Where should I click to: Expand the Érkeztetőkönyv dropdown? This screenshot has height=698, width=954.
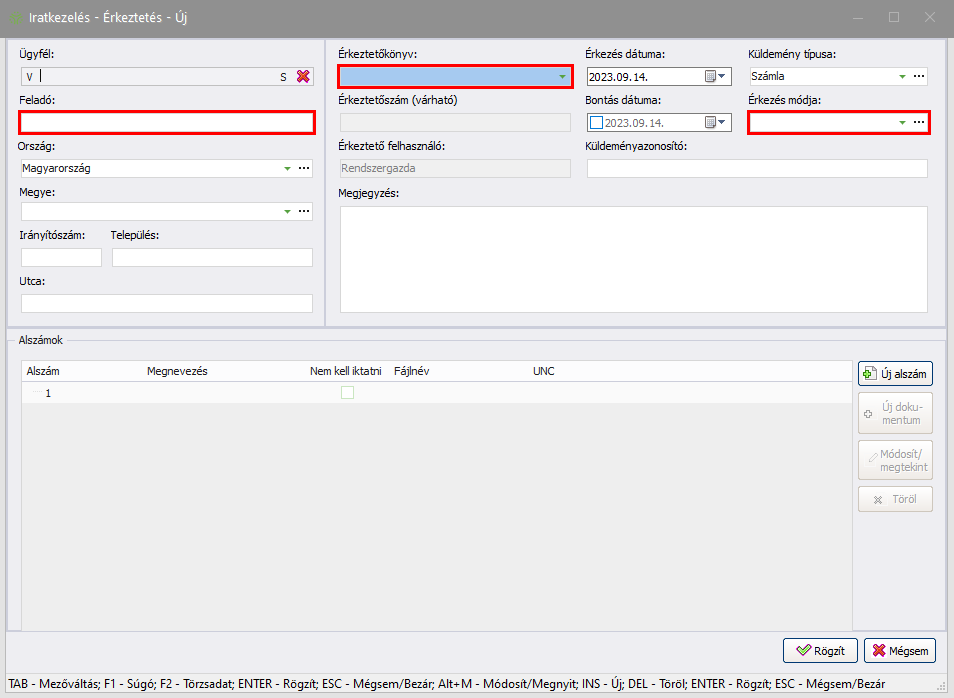[562, 77]
